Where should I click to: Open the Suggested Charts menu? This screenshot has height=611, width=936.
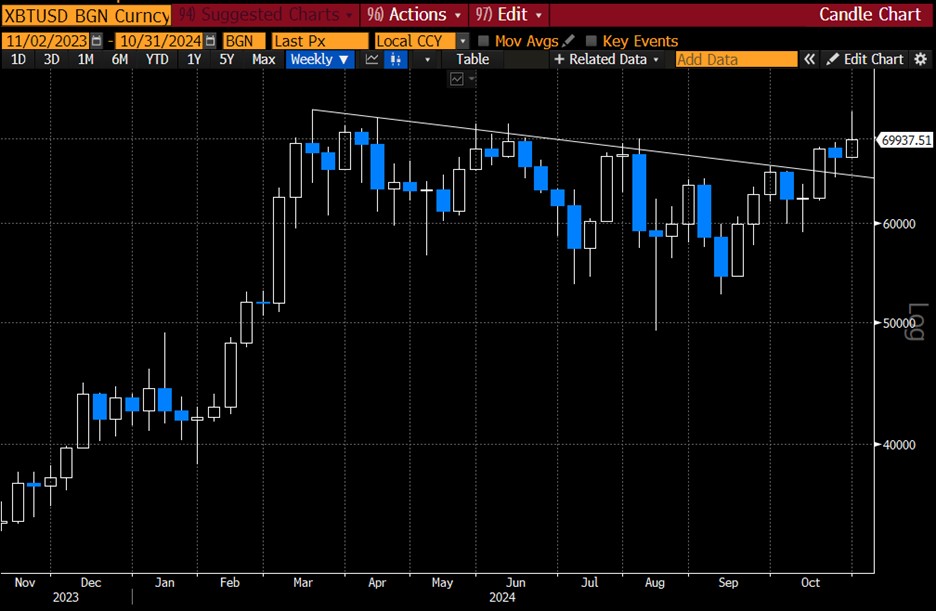[x=266, y=14]
